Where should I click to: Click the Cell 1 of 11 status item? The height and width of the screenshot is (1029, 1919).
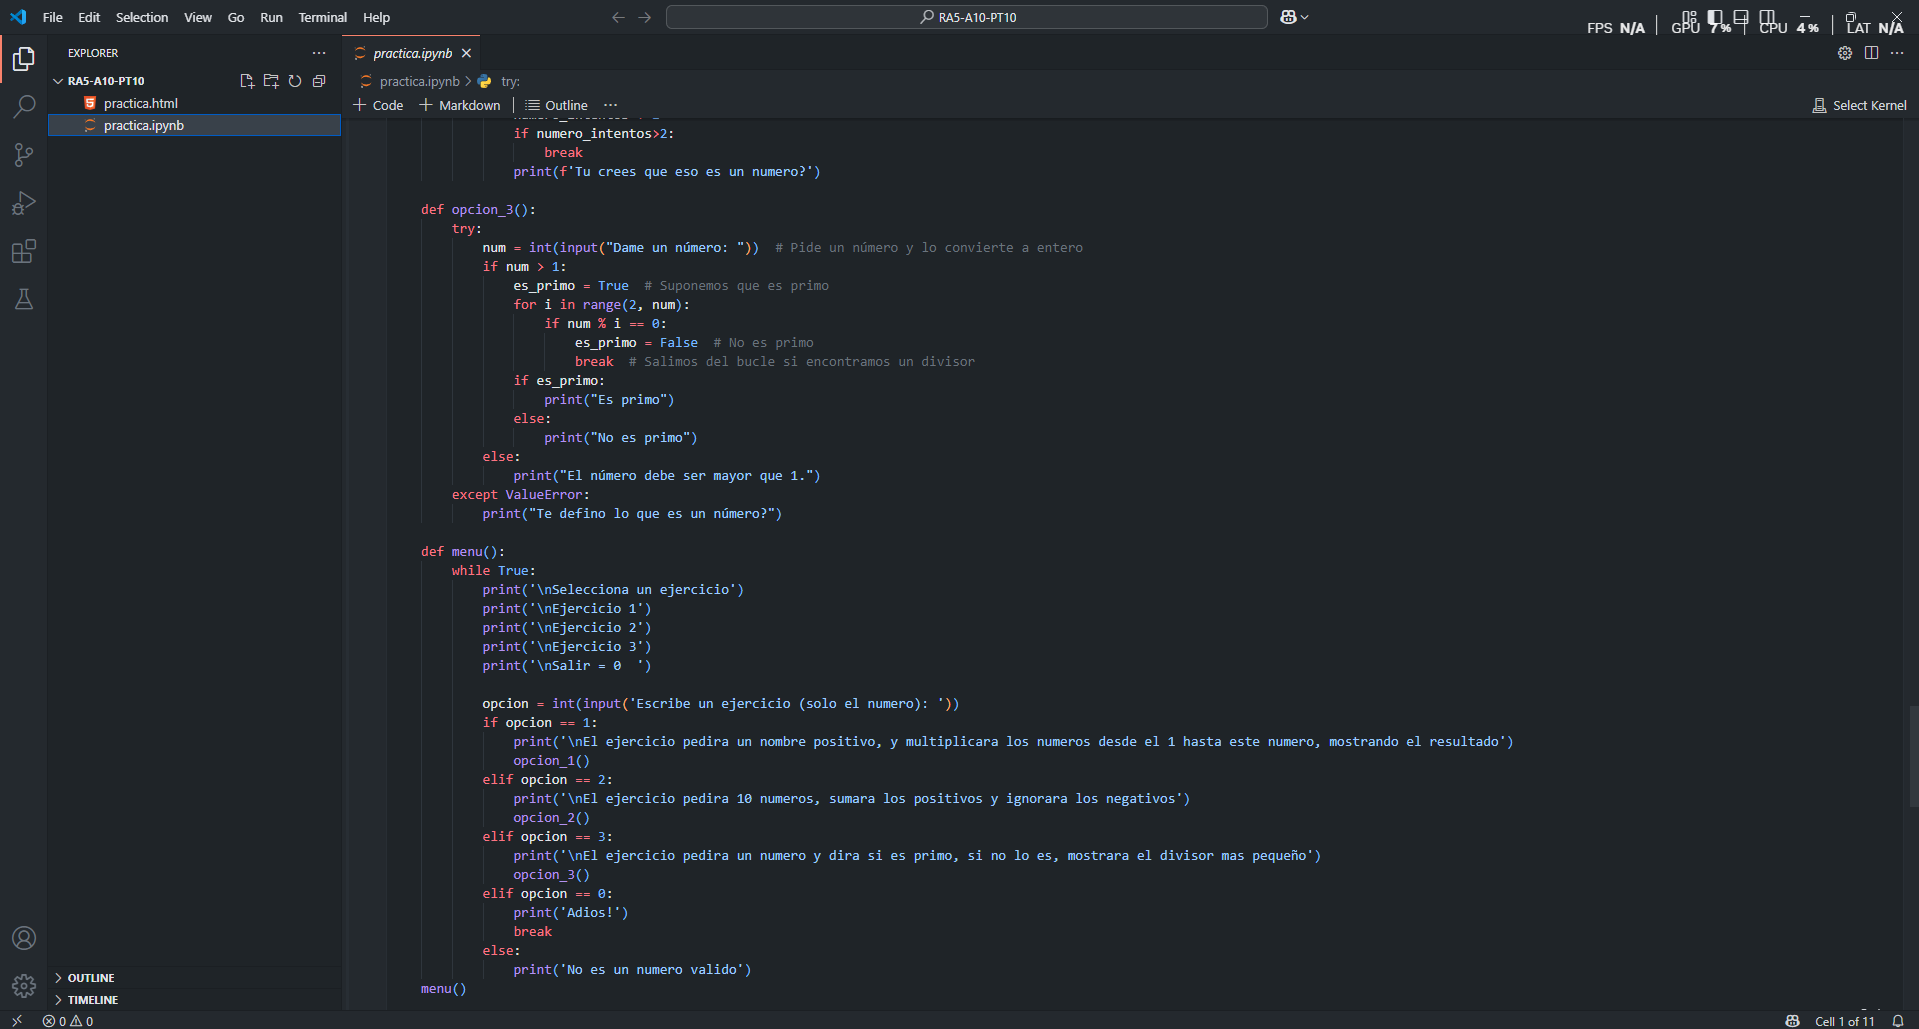click(x=1844, y=1021)
